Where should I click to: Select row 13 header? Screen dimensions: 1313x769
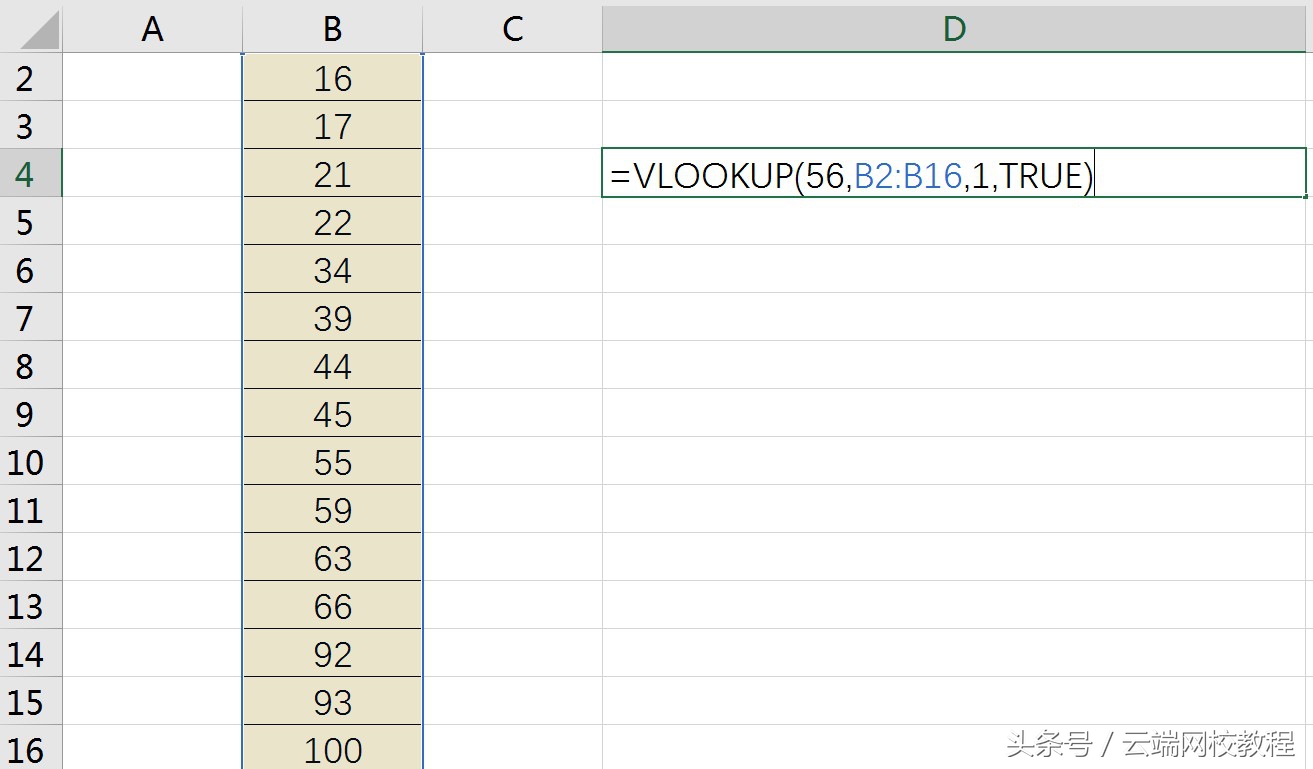31,605
